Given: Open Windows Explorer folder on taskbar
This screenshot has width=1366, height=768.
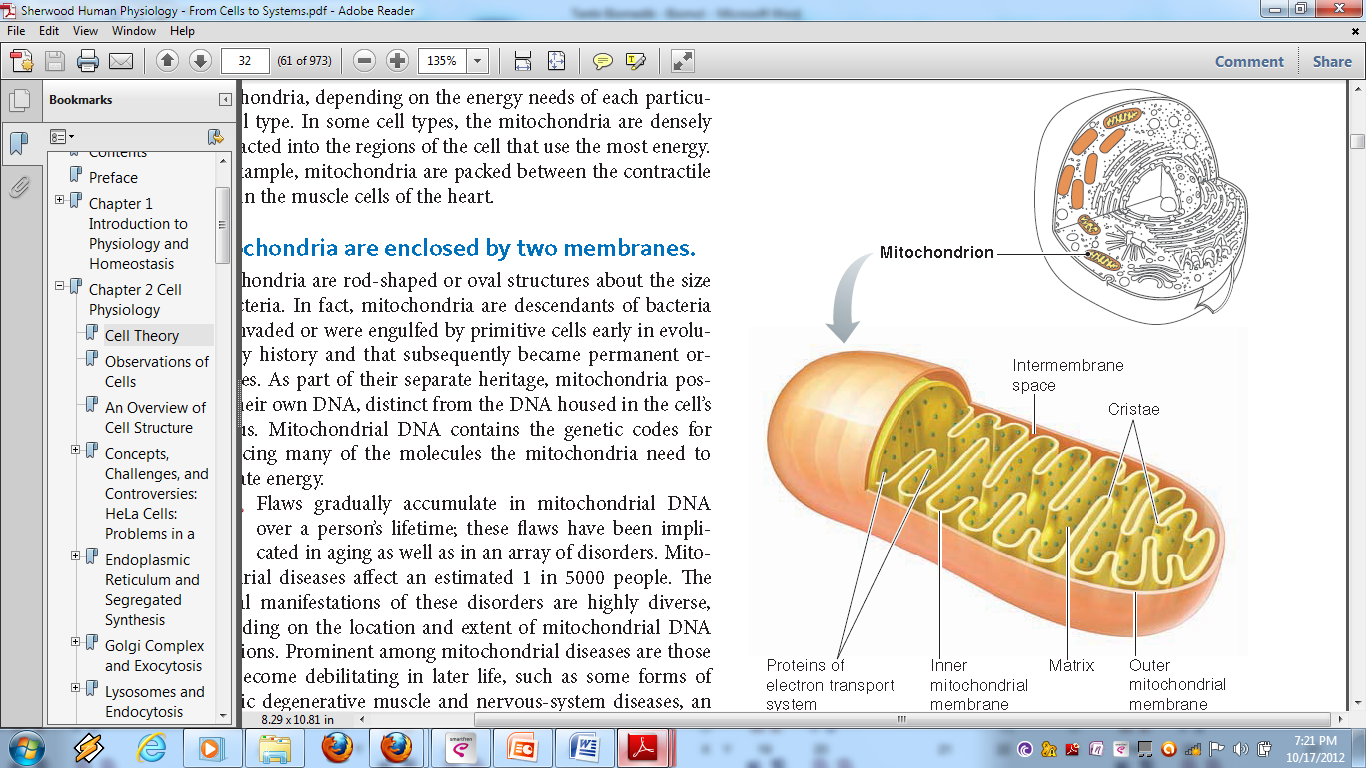Looking at the screenshot, I should 275,748.
